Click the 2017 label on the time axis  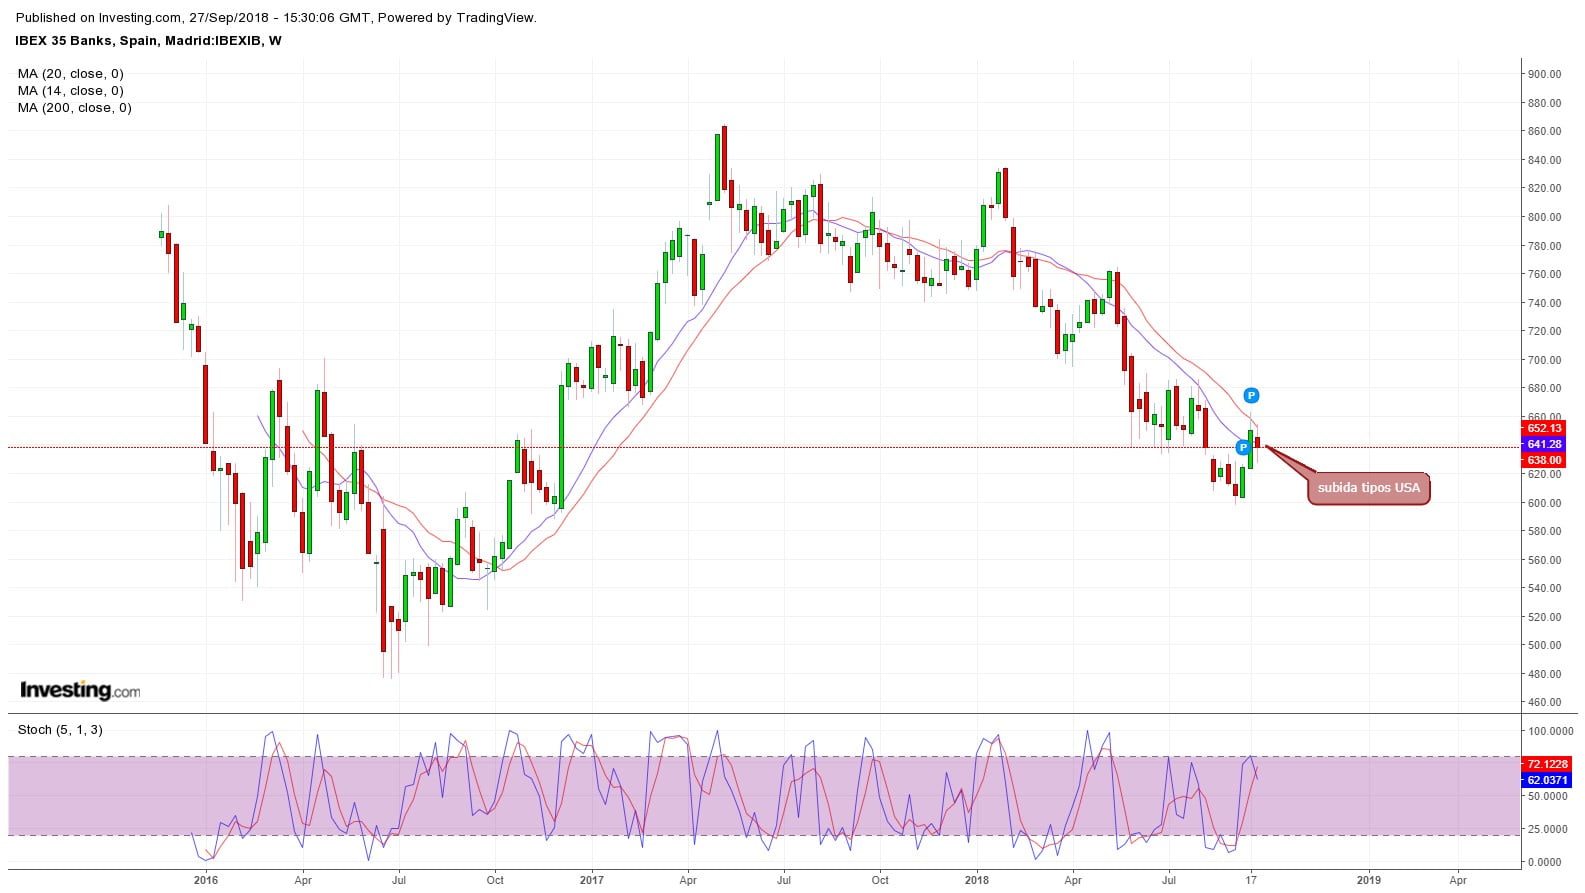(x=591, y=880)
